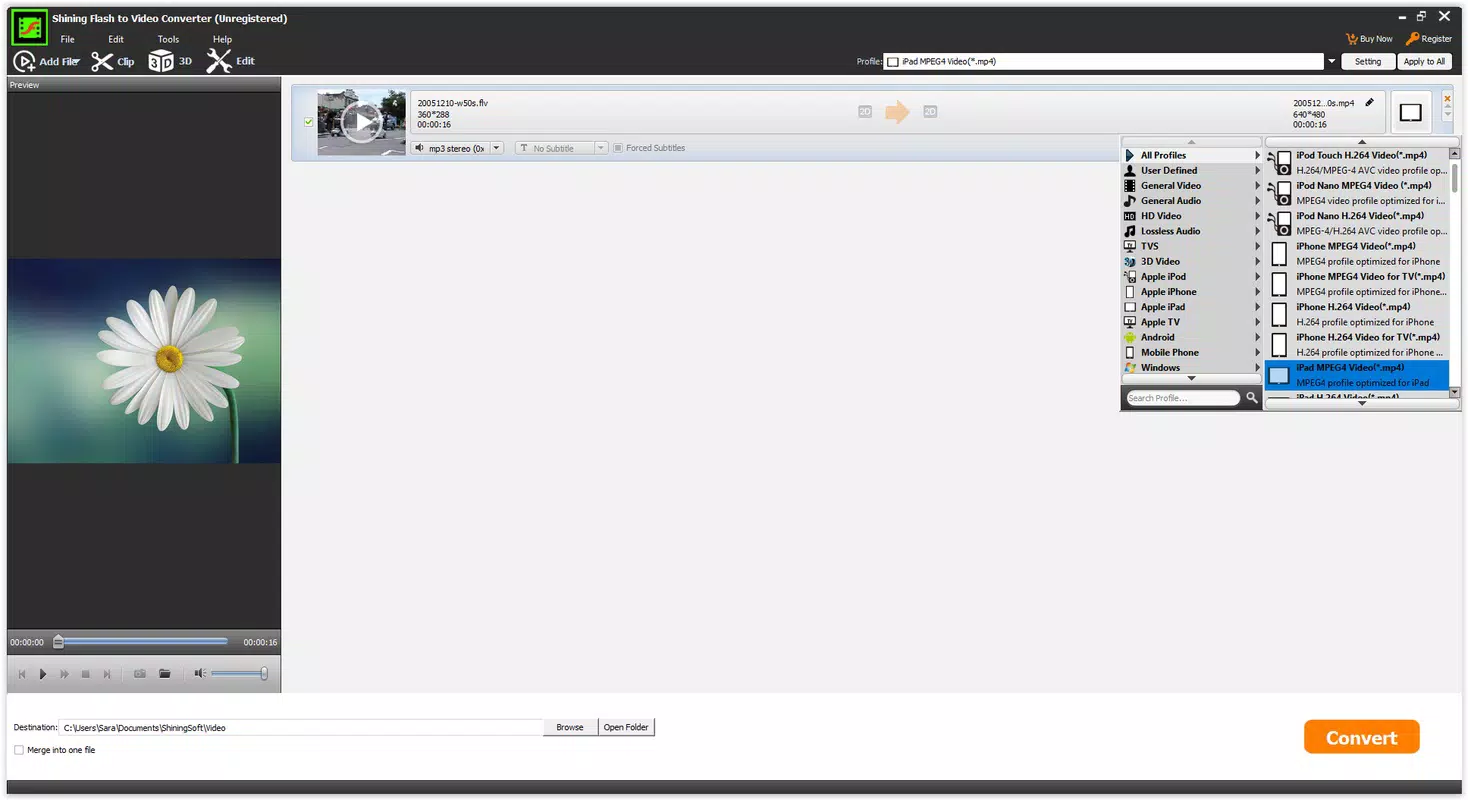Image resolution: width=1468 pixels, height=800 pixels.
Task: Open the Profile dropdown arrow
Action: click(x=1331, y=62)
